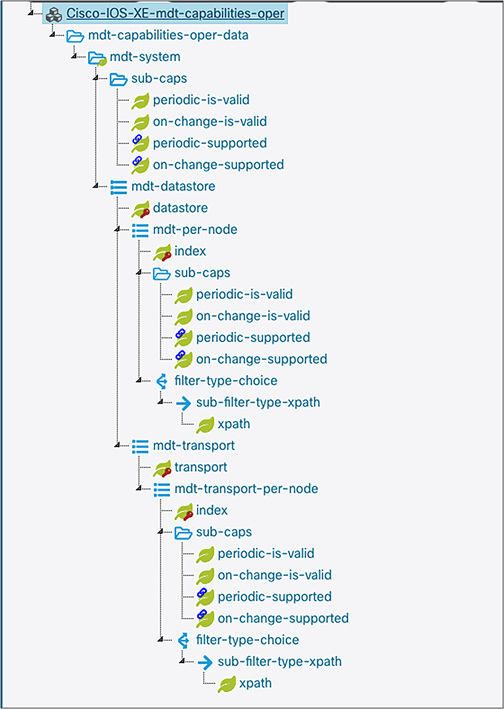Select the mdt-transport label

[193, 445]
